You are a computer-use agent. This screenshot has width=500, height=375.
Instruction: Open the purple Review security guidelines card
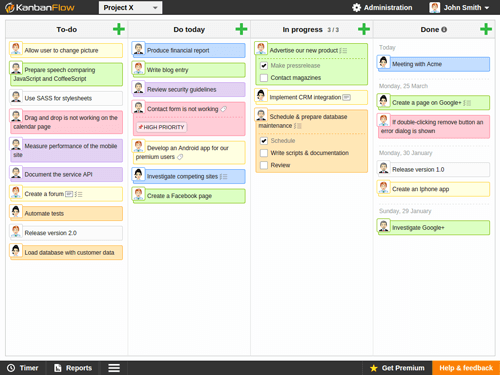(x=189, y=90)
